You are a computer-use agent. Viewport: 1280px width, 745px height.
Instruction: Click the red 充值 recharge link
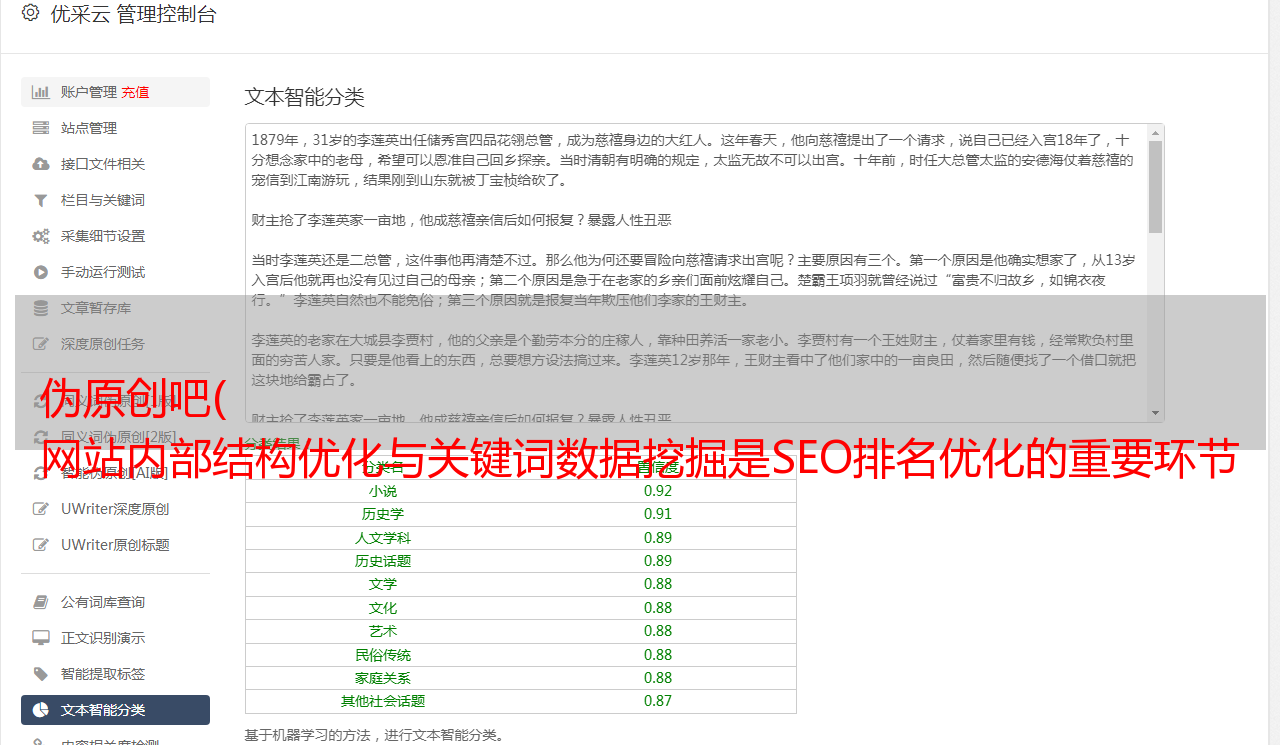coord(135,92)
